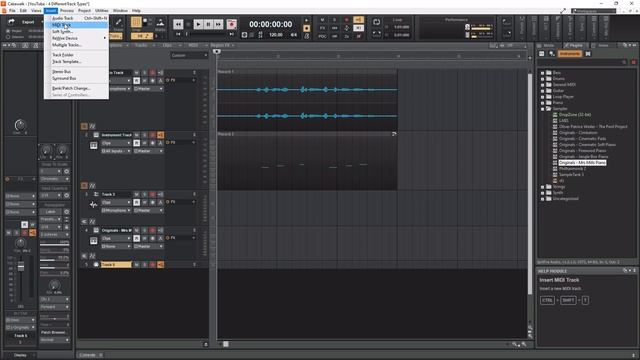
Task: Start recording with the Record button
Action: (x=231, y=24)
